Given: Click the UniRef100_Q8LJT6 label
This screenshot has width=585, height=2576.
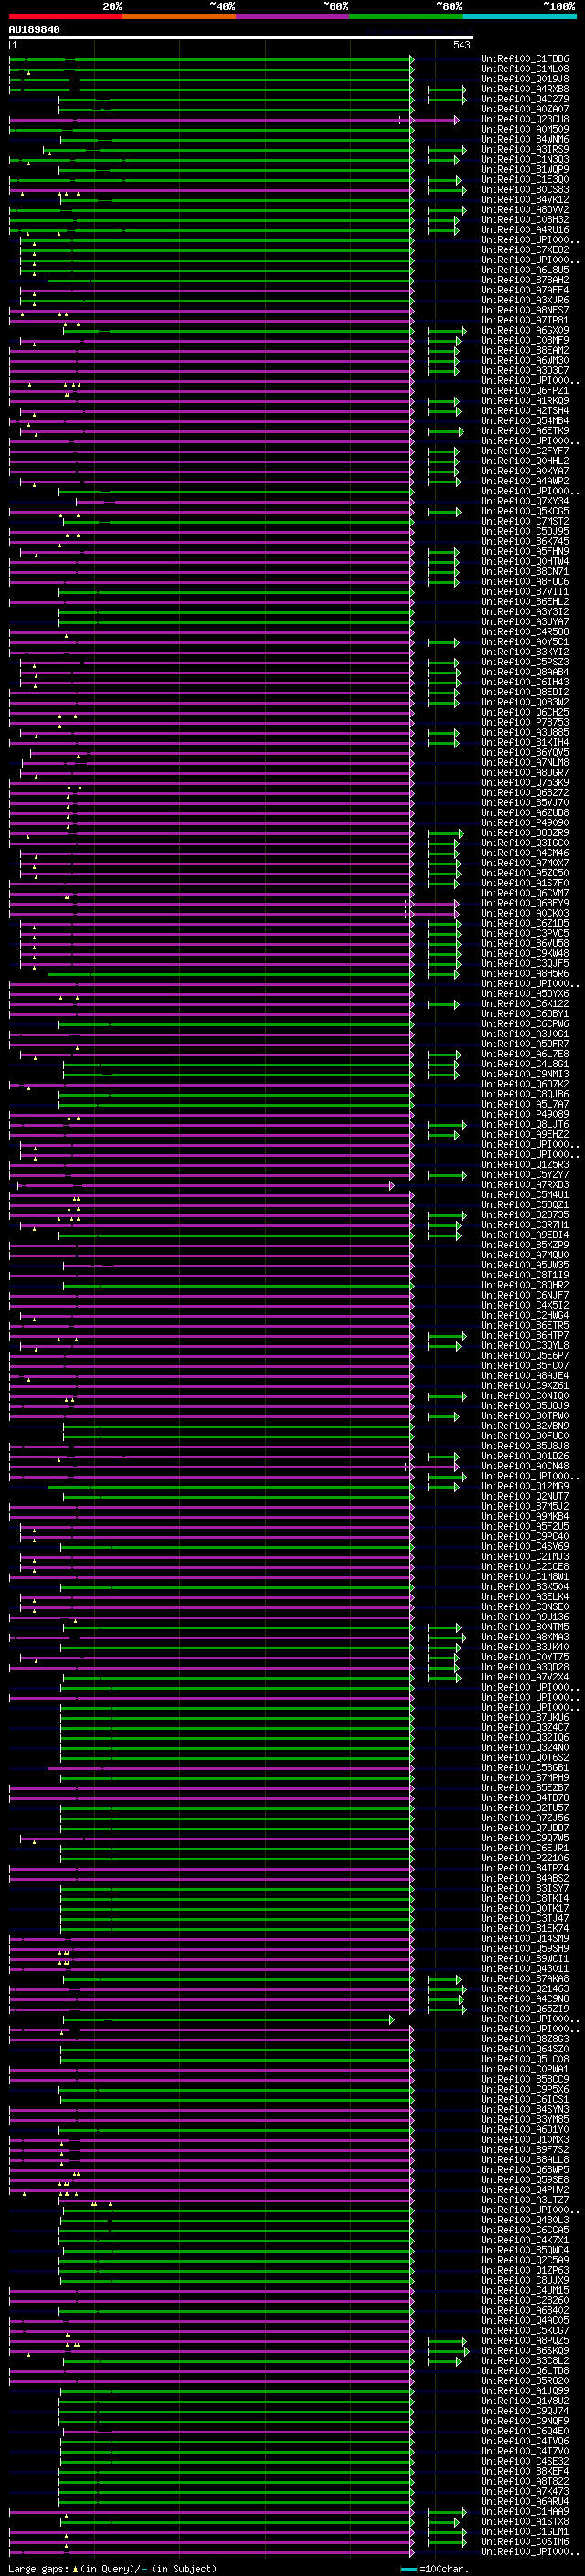Looking at the screenshot, I should [x=525, y=1125].
